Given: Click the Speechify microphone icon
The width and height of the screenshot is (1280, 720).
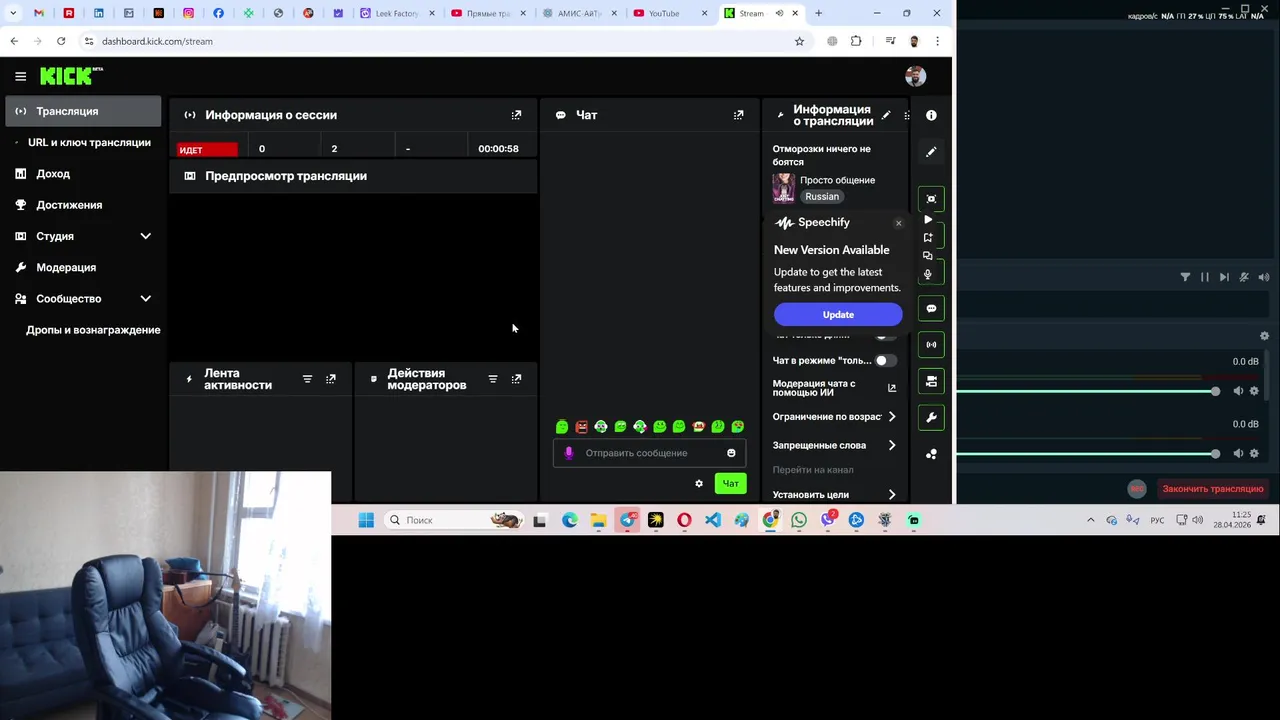Looking at the screenshot, I should [x=928, y=274].
